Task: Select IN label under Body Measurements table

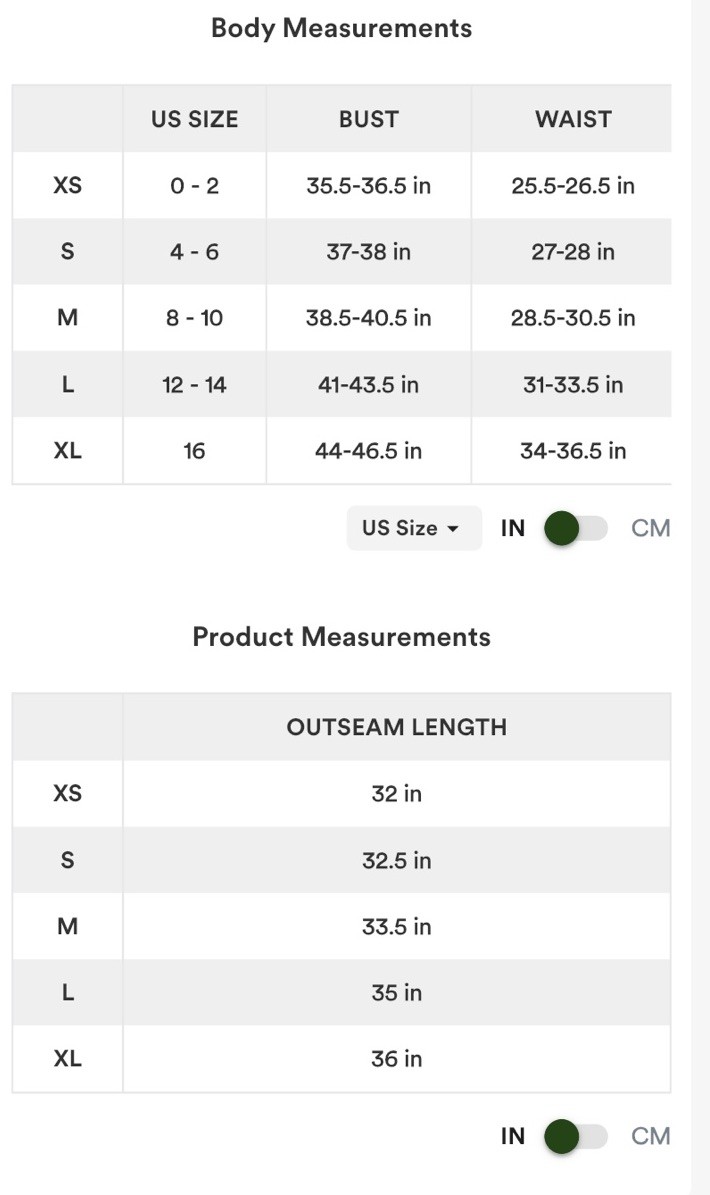Action: pyautogui.click(x=513, y=528)
